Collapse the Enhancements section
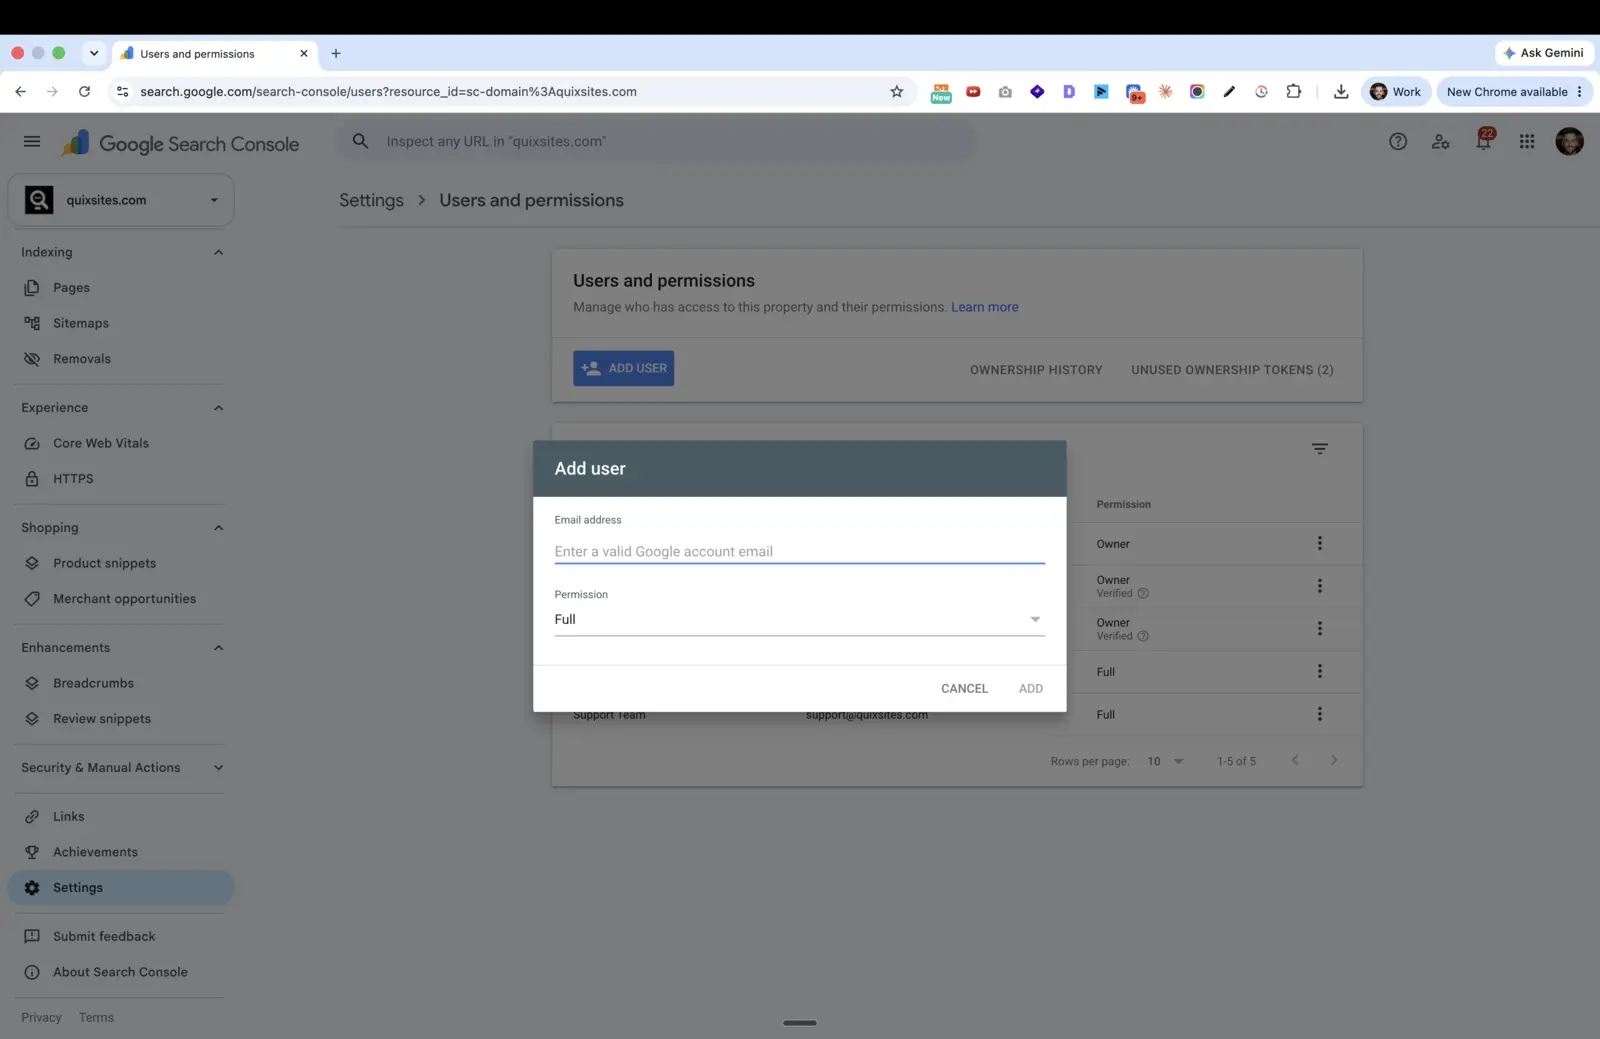1600x1039 pixels. click(x=218, y=648)
